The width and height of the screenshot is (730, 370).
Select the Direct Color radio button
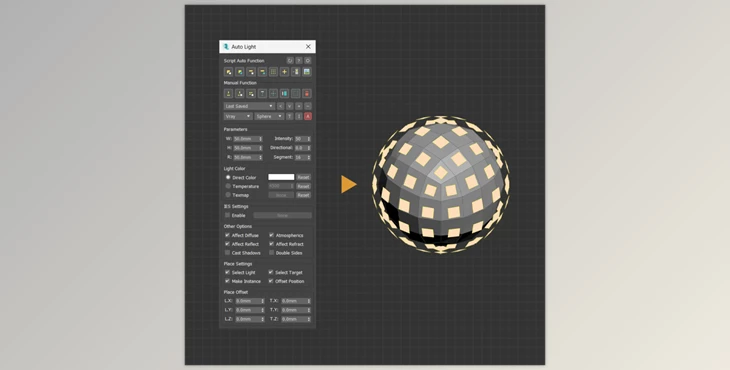coord(228,177)
